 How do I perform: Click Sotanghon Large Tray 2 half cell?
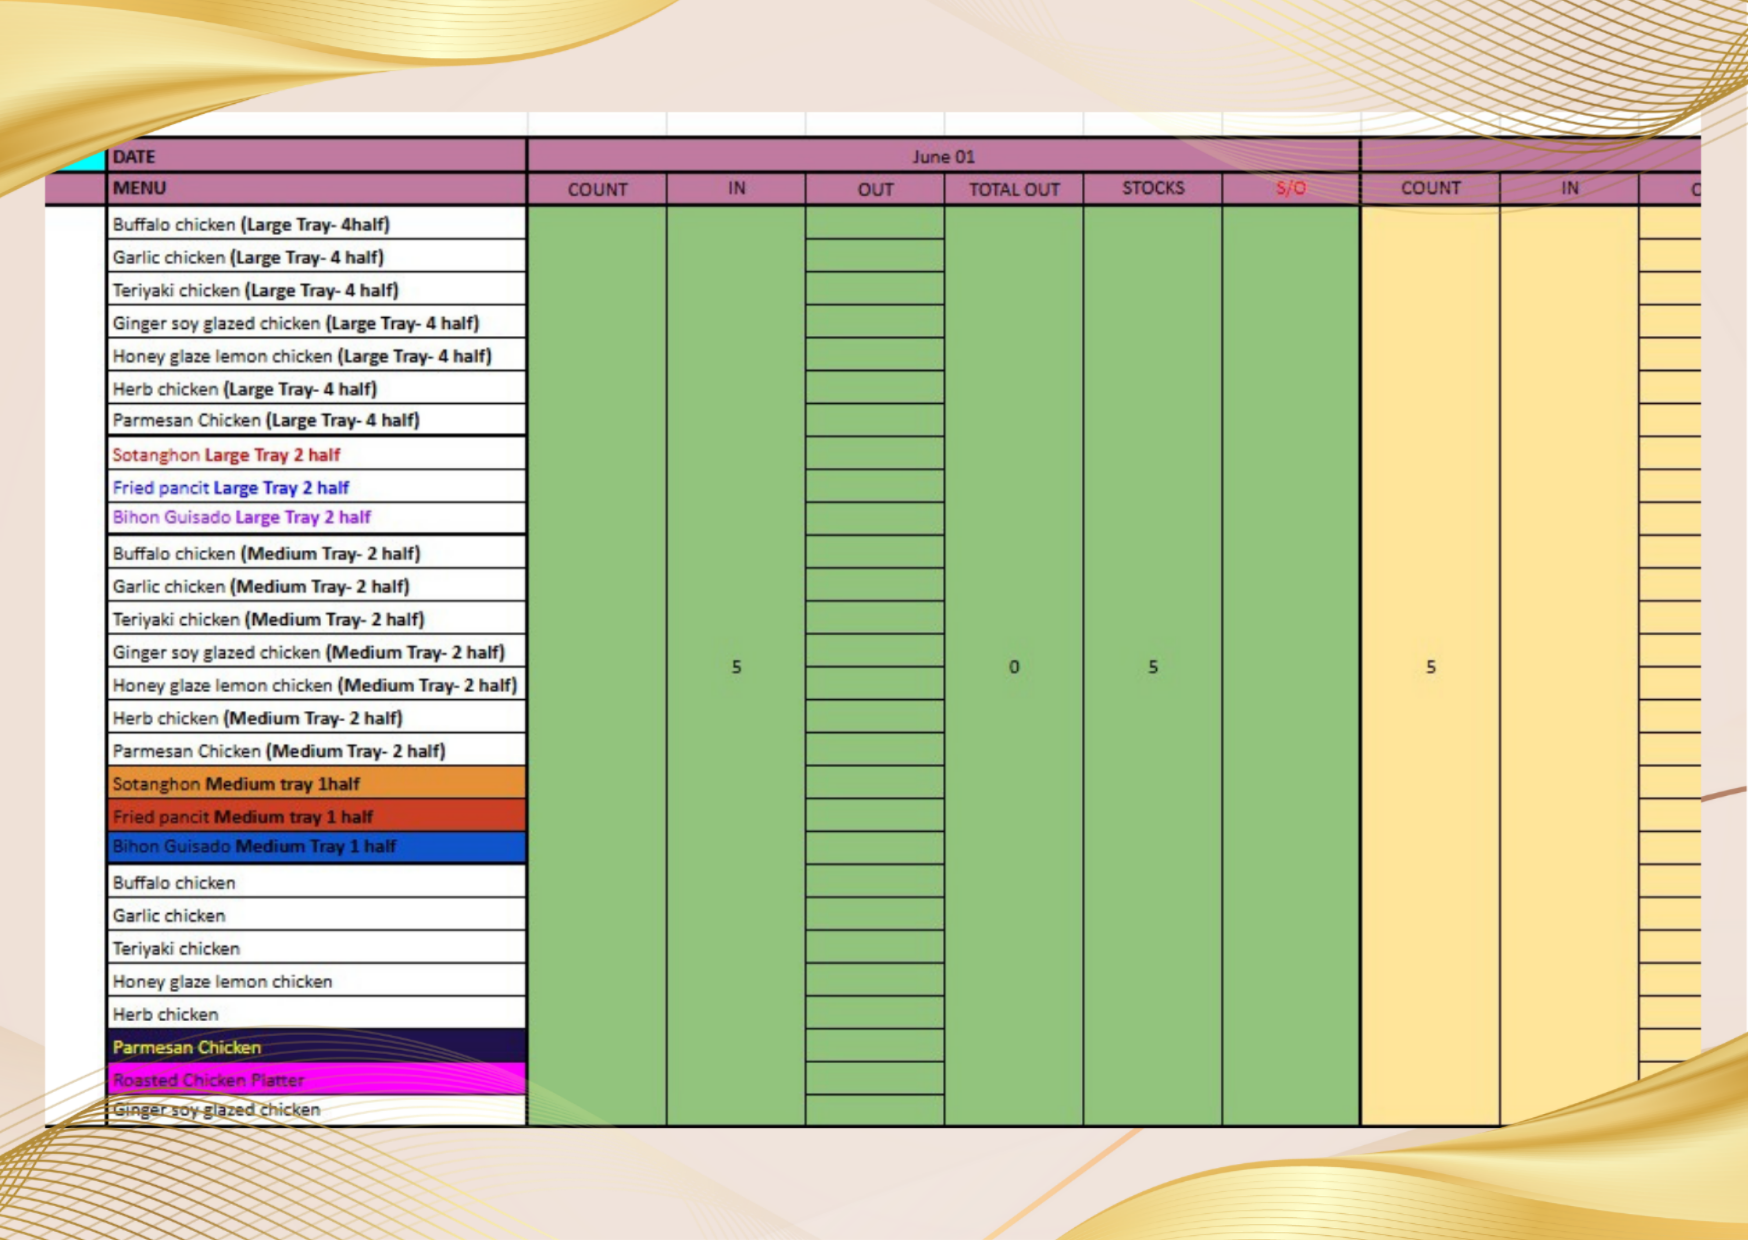(315, 455)
